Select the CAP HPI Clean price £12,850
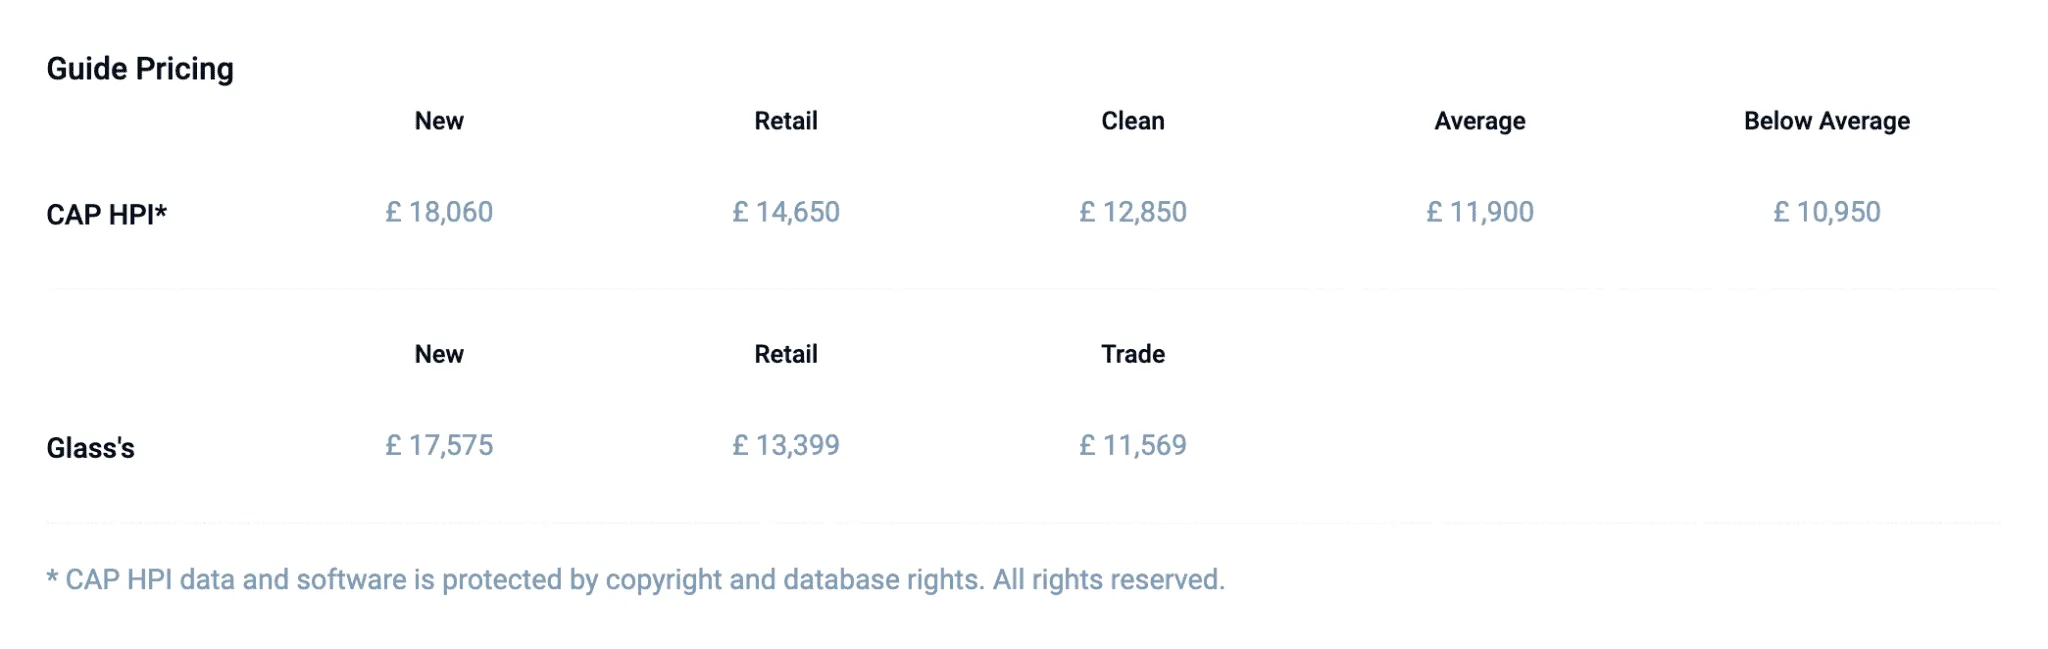2048x649 pixels. 1133,212
